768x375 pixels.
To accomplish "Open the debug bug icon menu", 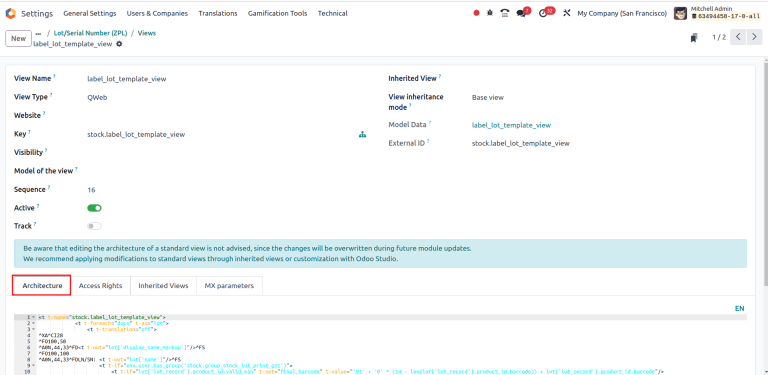I will coord(490,13).
